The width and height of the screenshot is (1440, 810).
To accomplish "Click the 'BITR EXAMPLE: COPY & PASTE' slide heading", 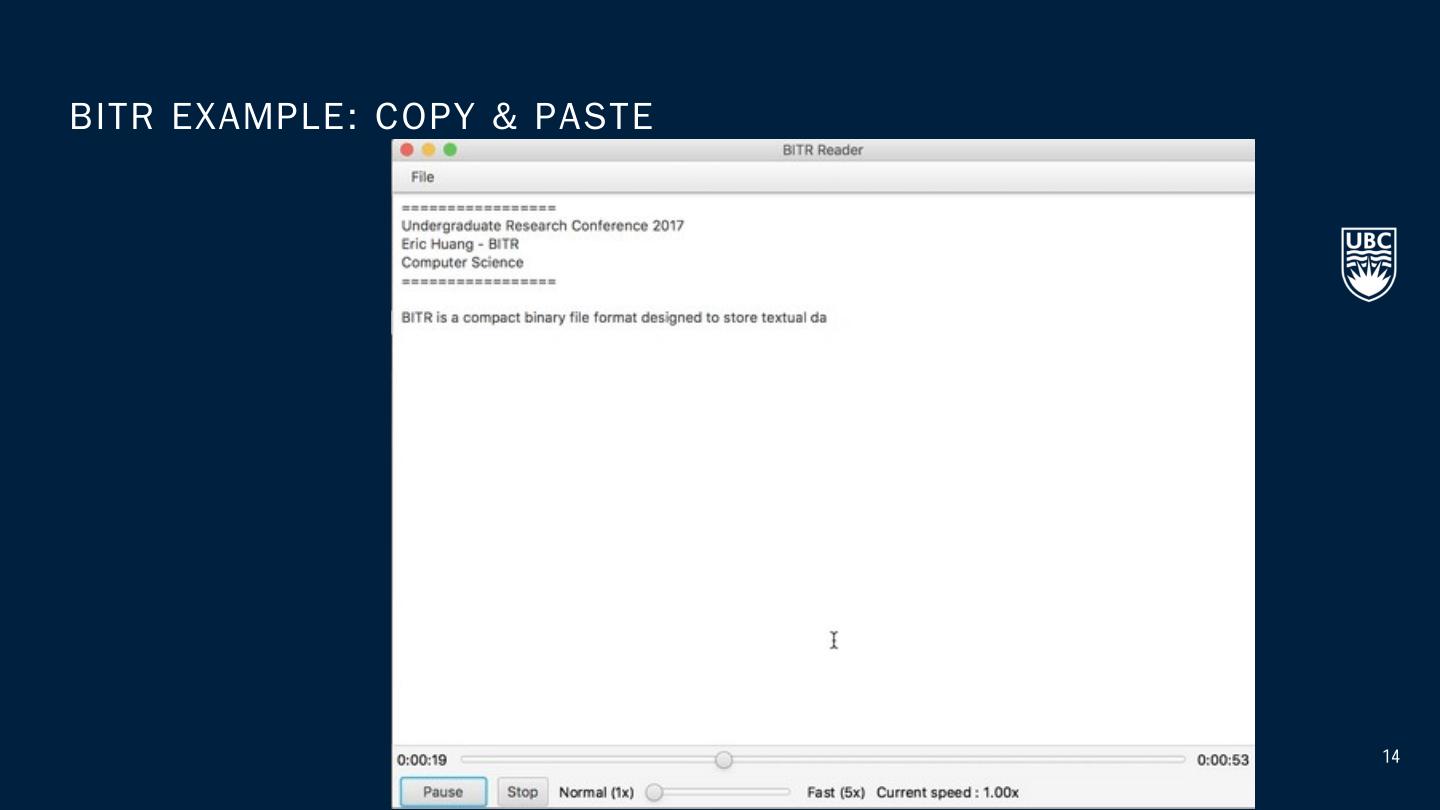I will tap(361, 117).
